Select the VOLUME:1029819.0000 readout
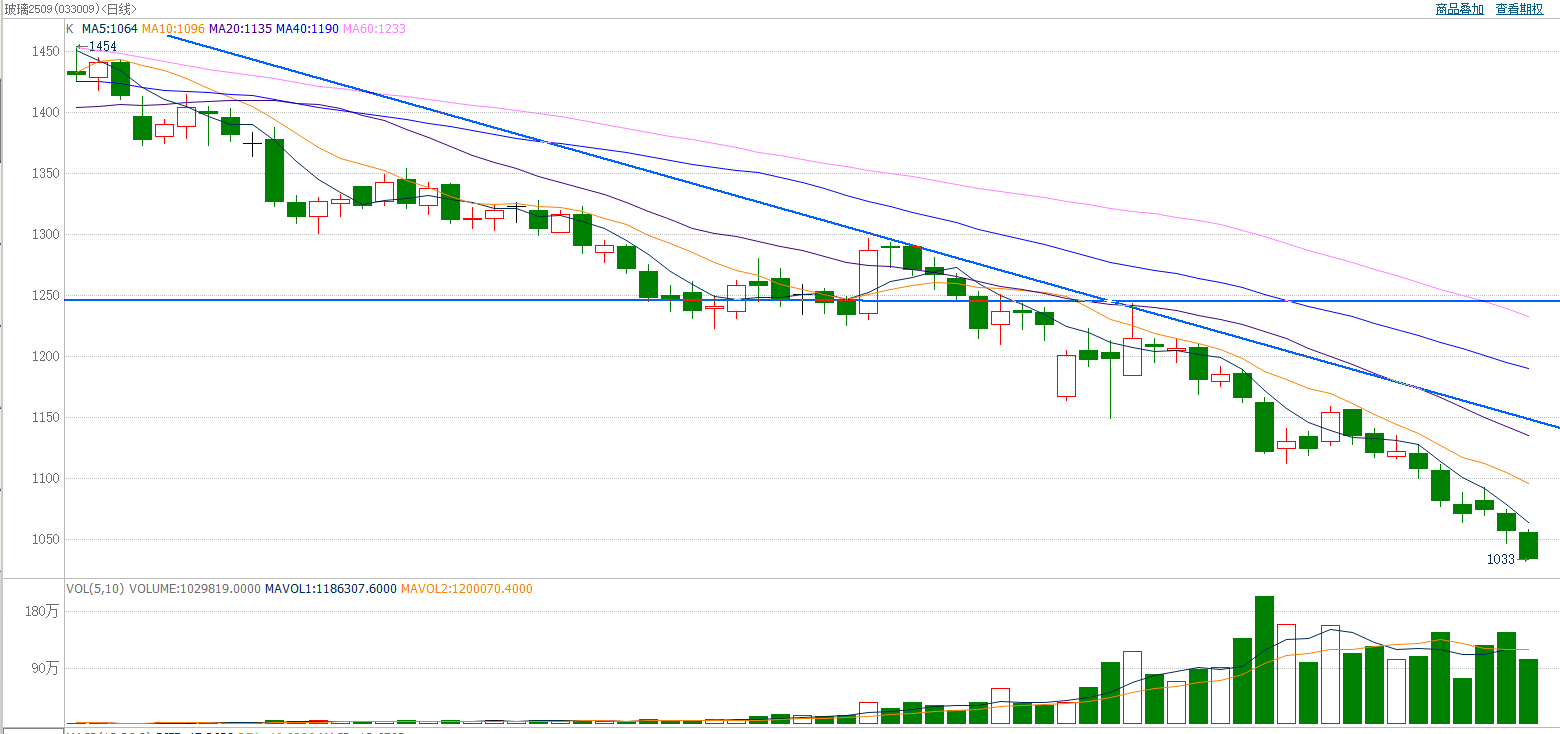The image size is (1560, 734). point(194,589)
